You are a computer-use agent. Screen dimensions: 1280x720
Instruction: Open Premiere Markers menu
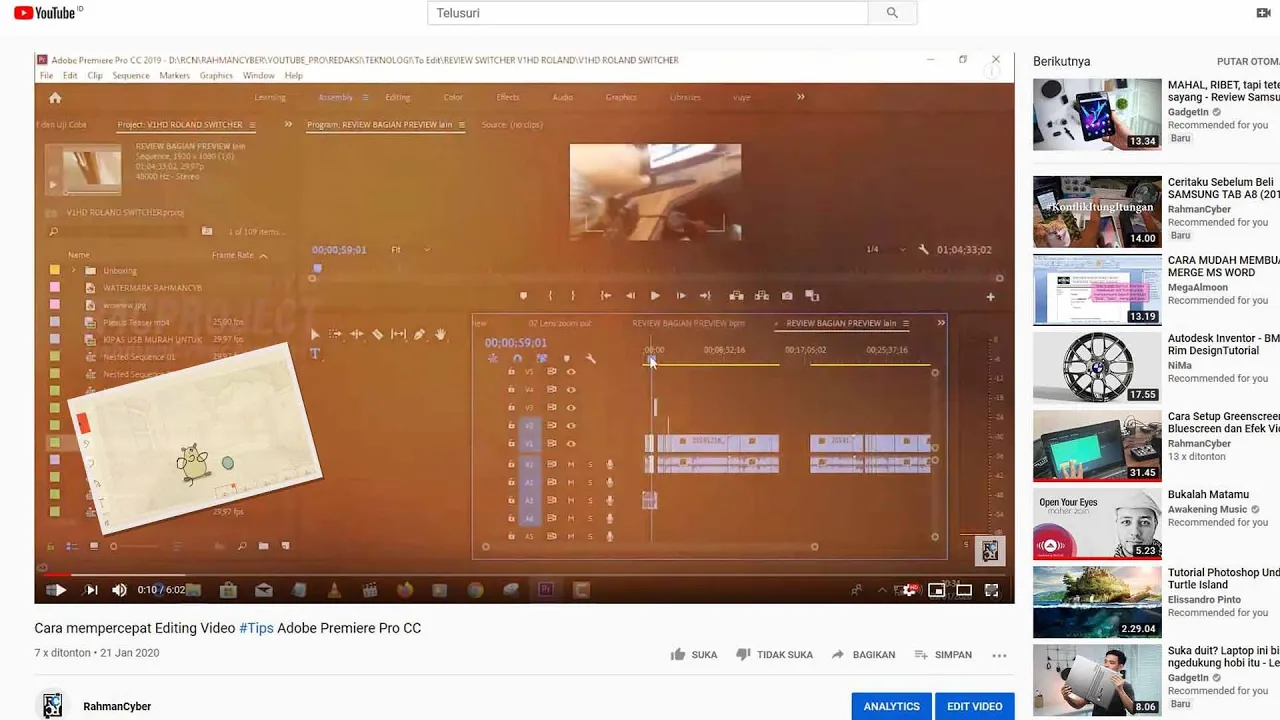click(x=174, y=76)
